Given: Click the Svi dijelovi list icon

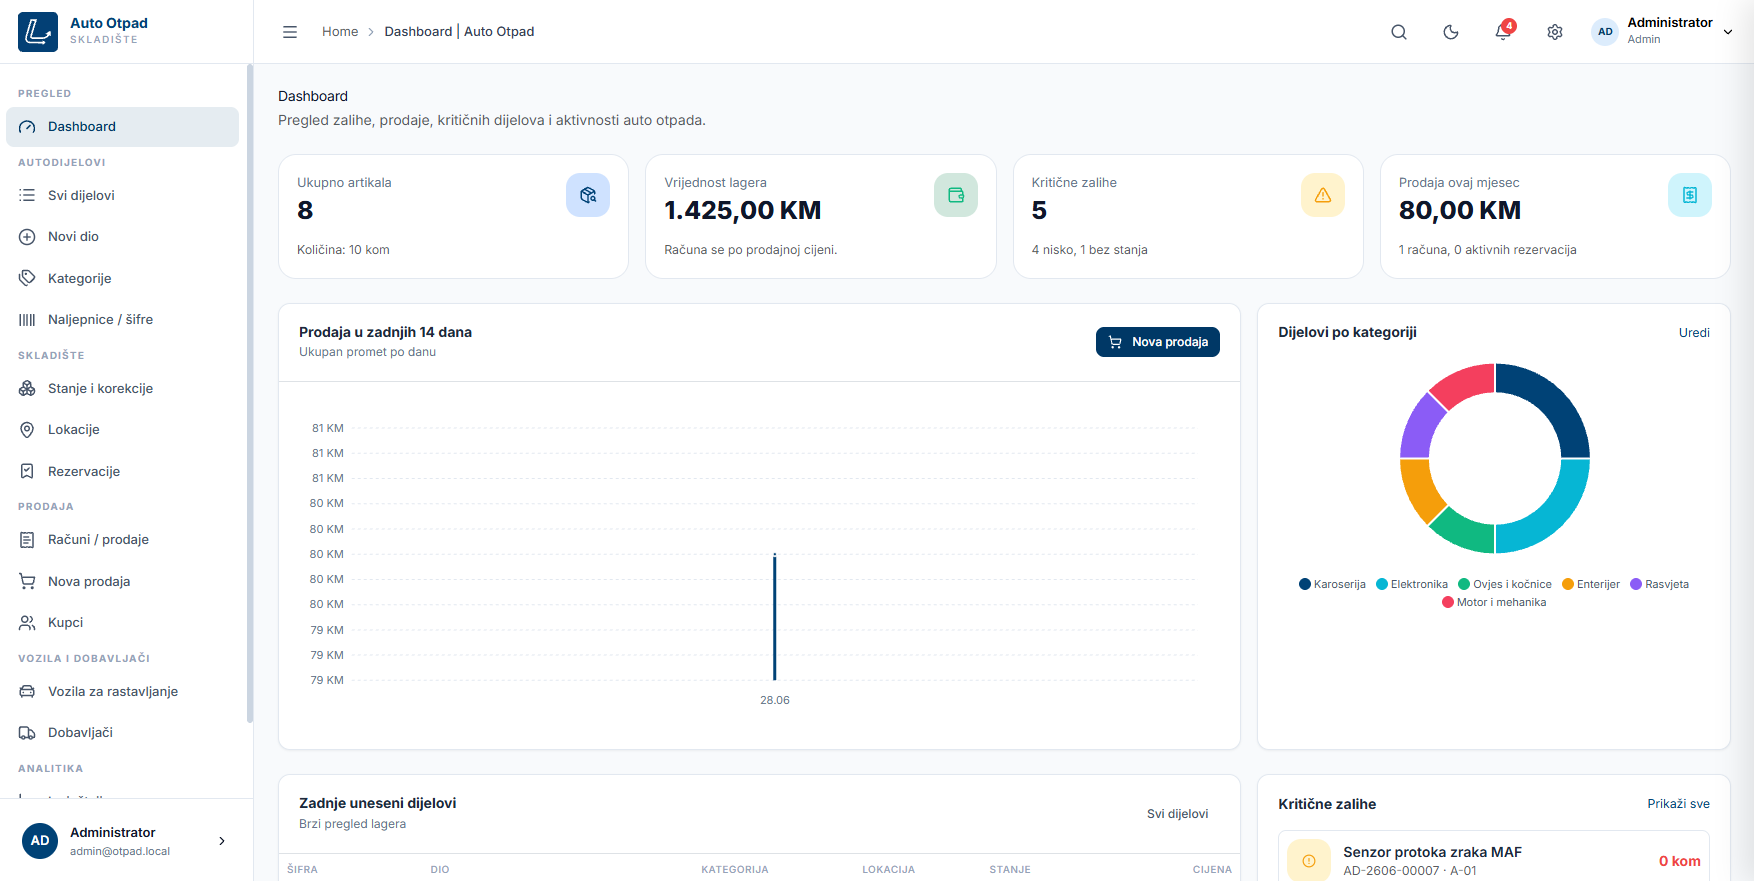Looking at the screenshot, I should 27,196.
